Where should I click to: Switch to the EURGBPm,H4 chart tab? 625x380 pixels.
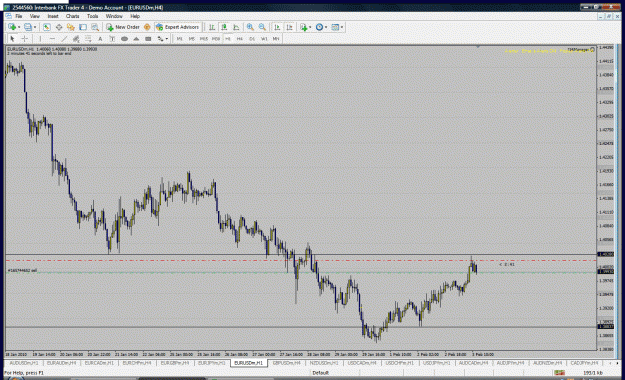click(175, 363)
